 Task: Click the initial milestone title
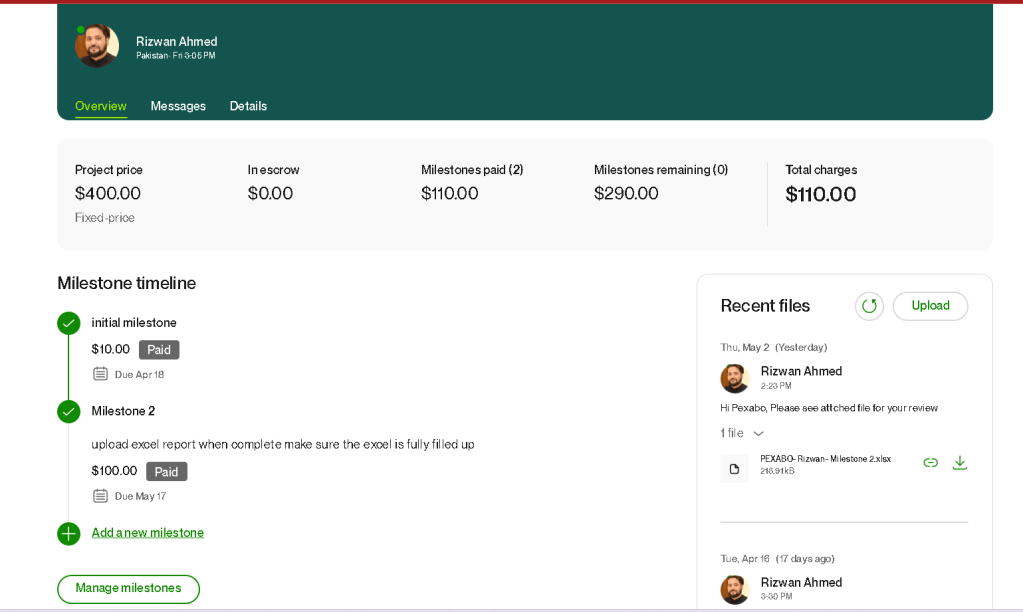tap(134, 322)
